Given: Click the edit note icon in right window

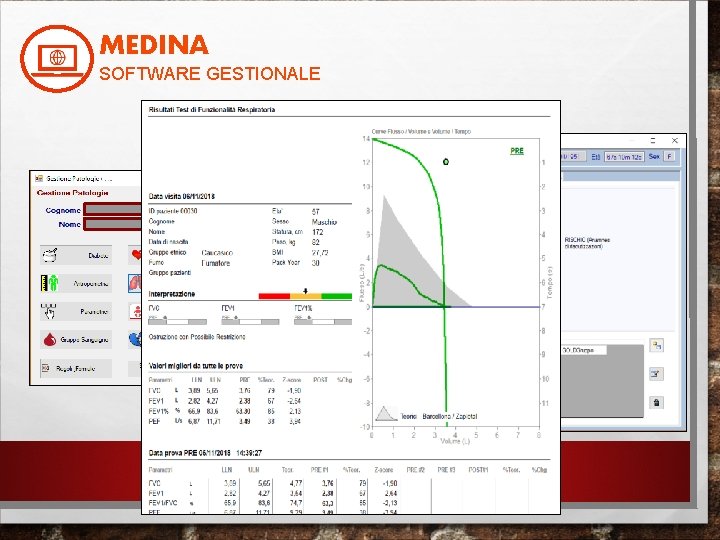Looking at the screenshot, I should (x=657, y=374).
